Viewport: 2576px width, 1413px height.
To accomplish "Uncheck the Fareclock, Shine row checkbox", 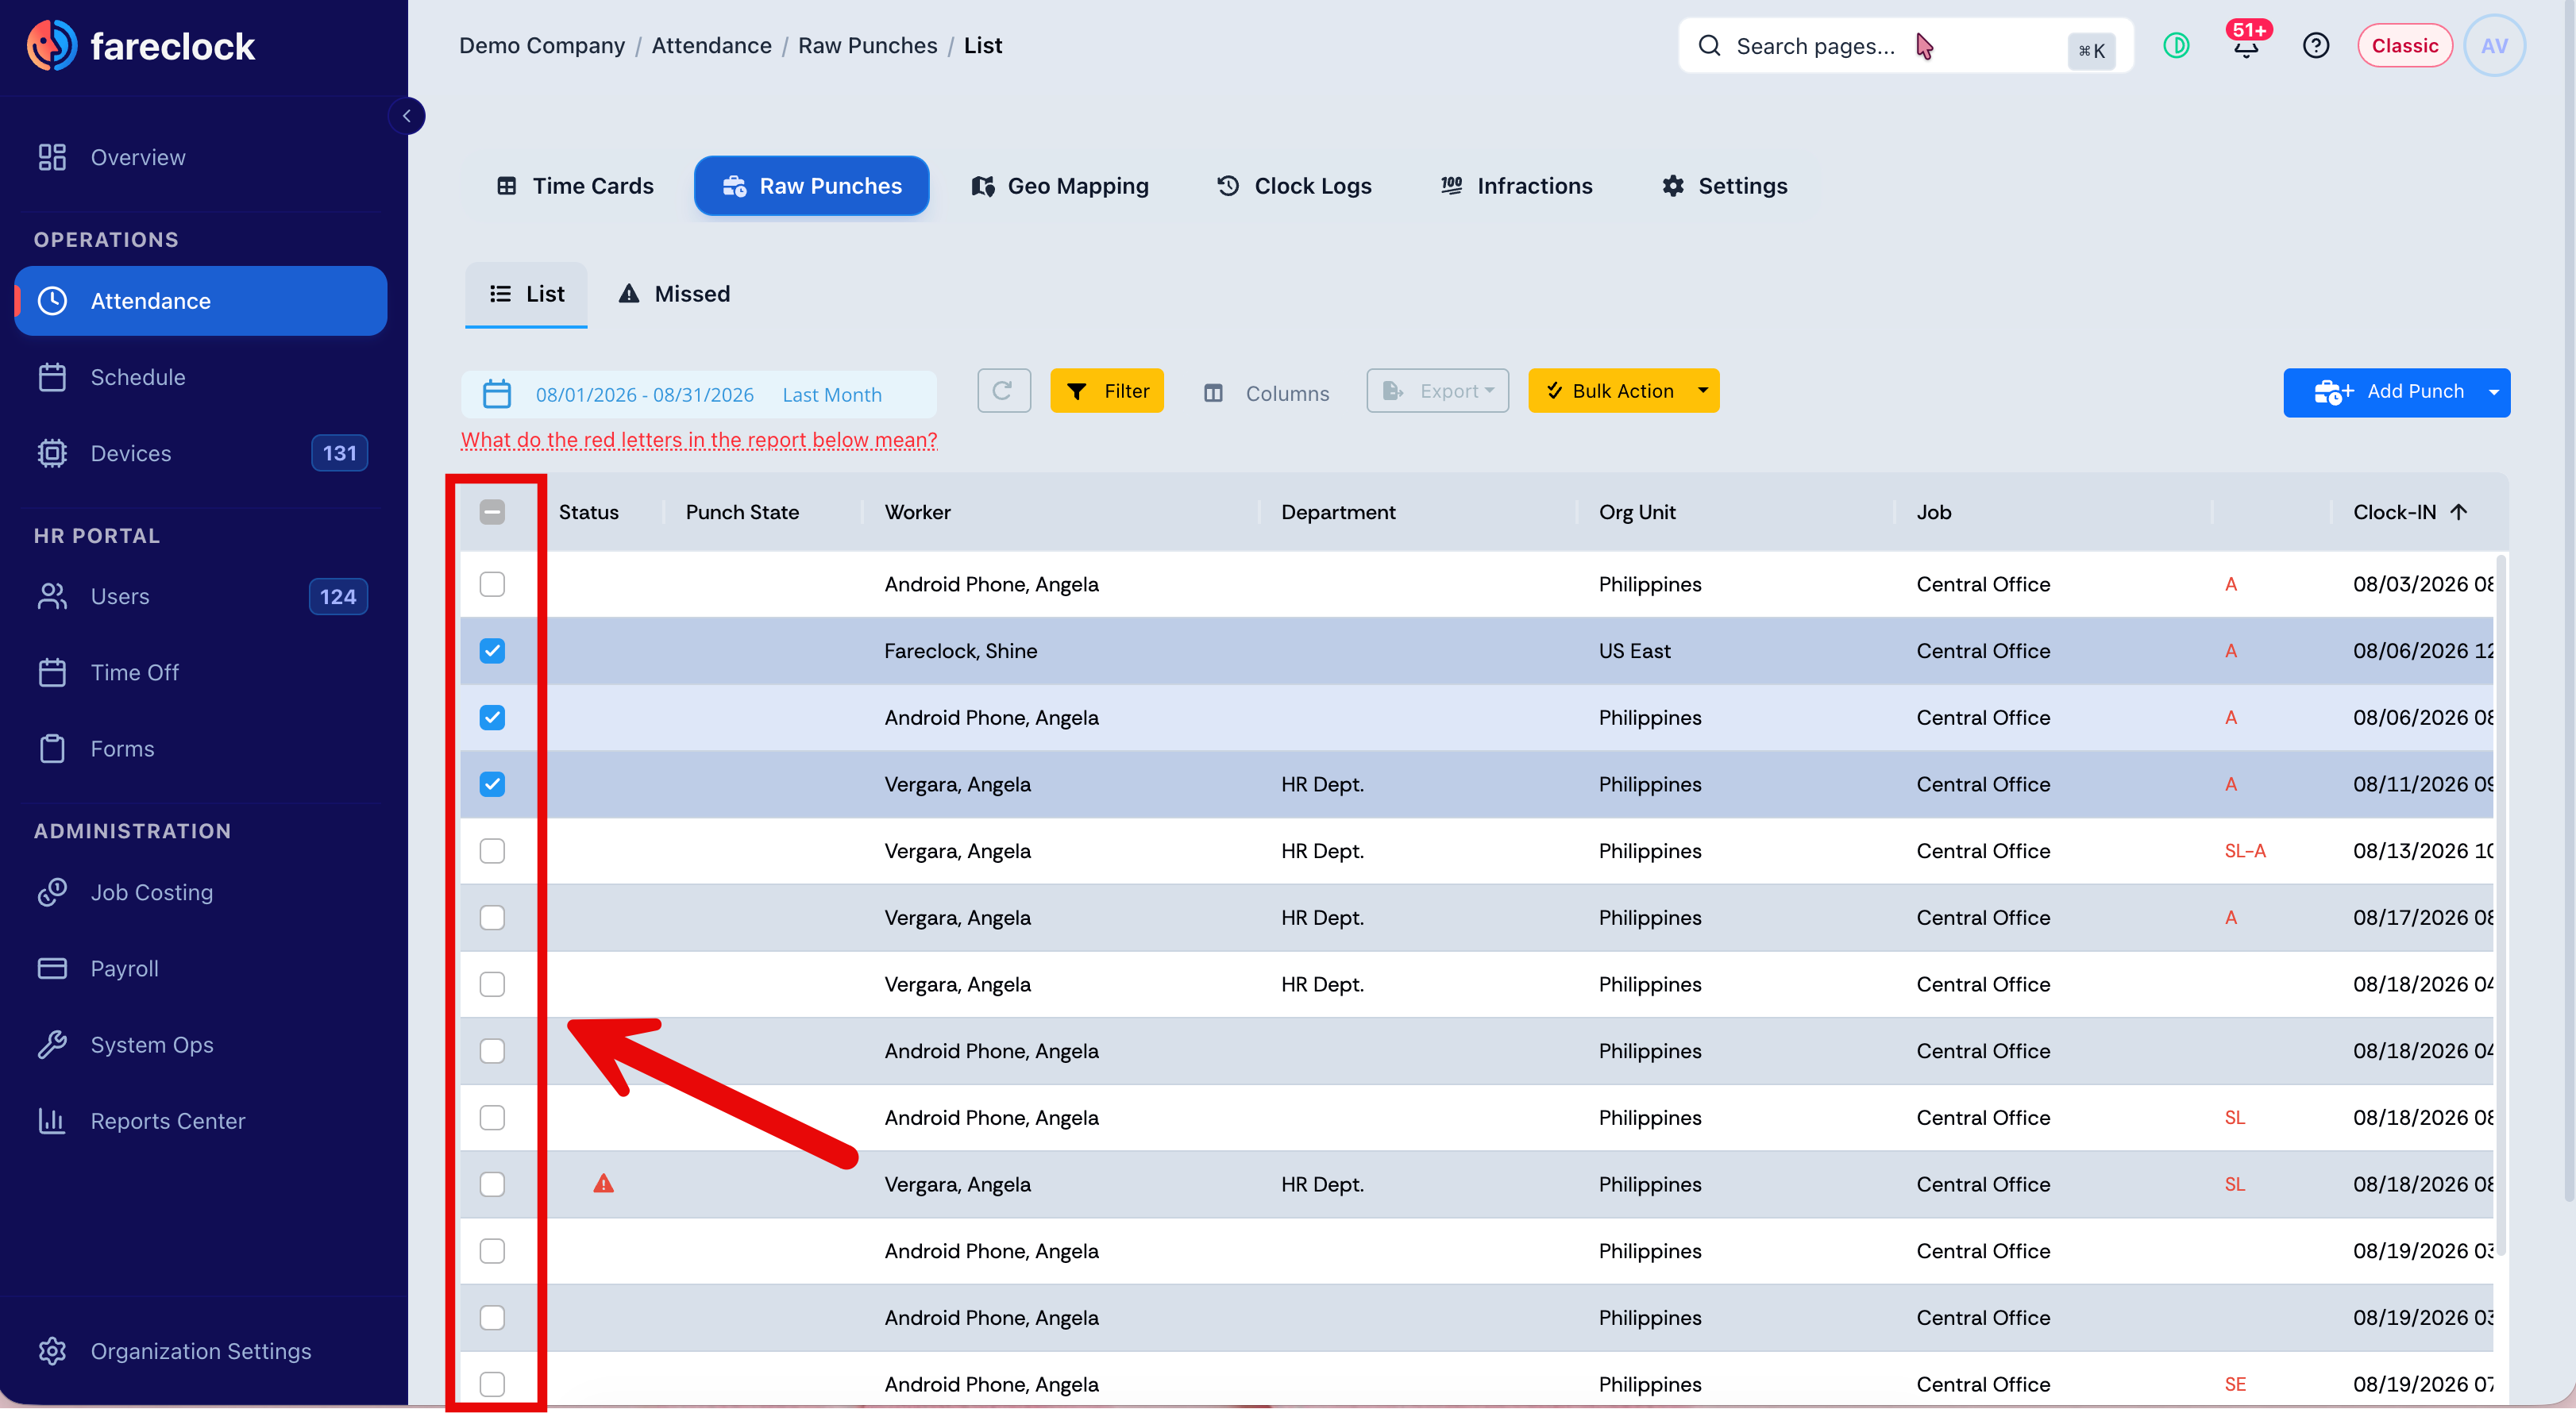I will point(492,651).
